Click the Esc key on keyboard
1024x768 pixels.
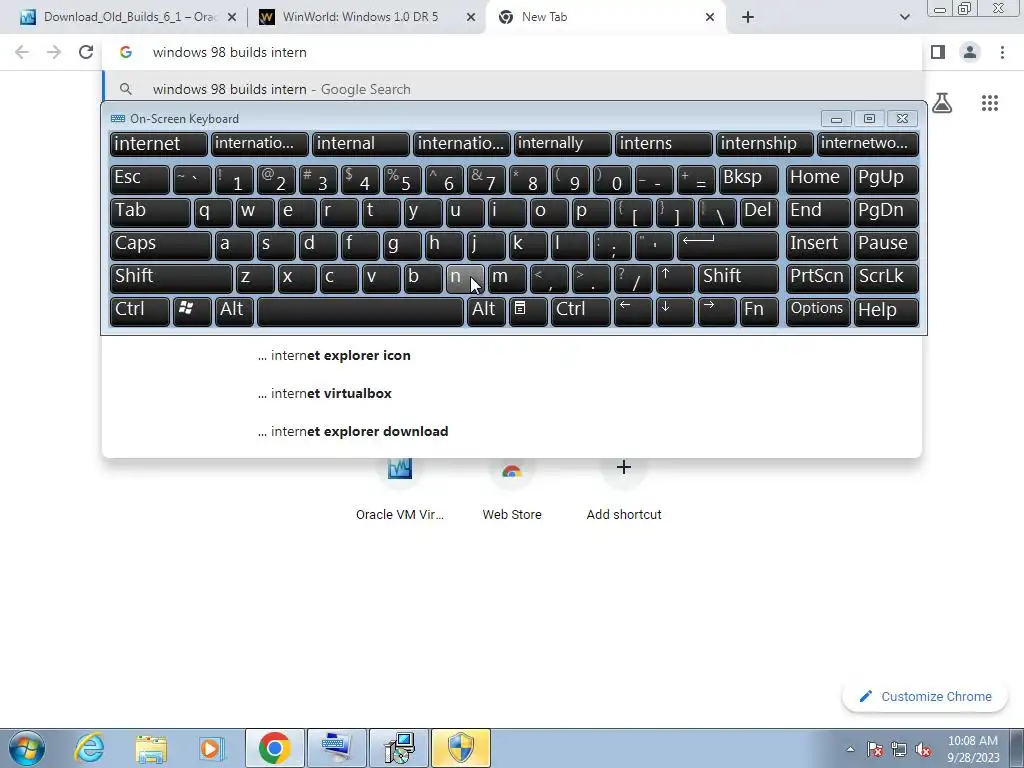(x=140, y=179)
